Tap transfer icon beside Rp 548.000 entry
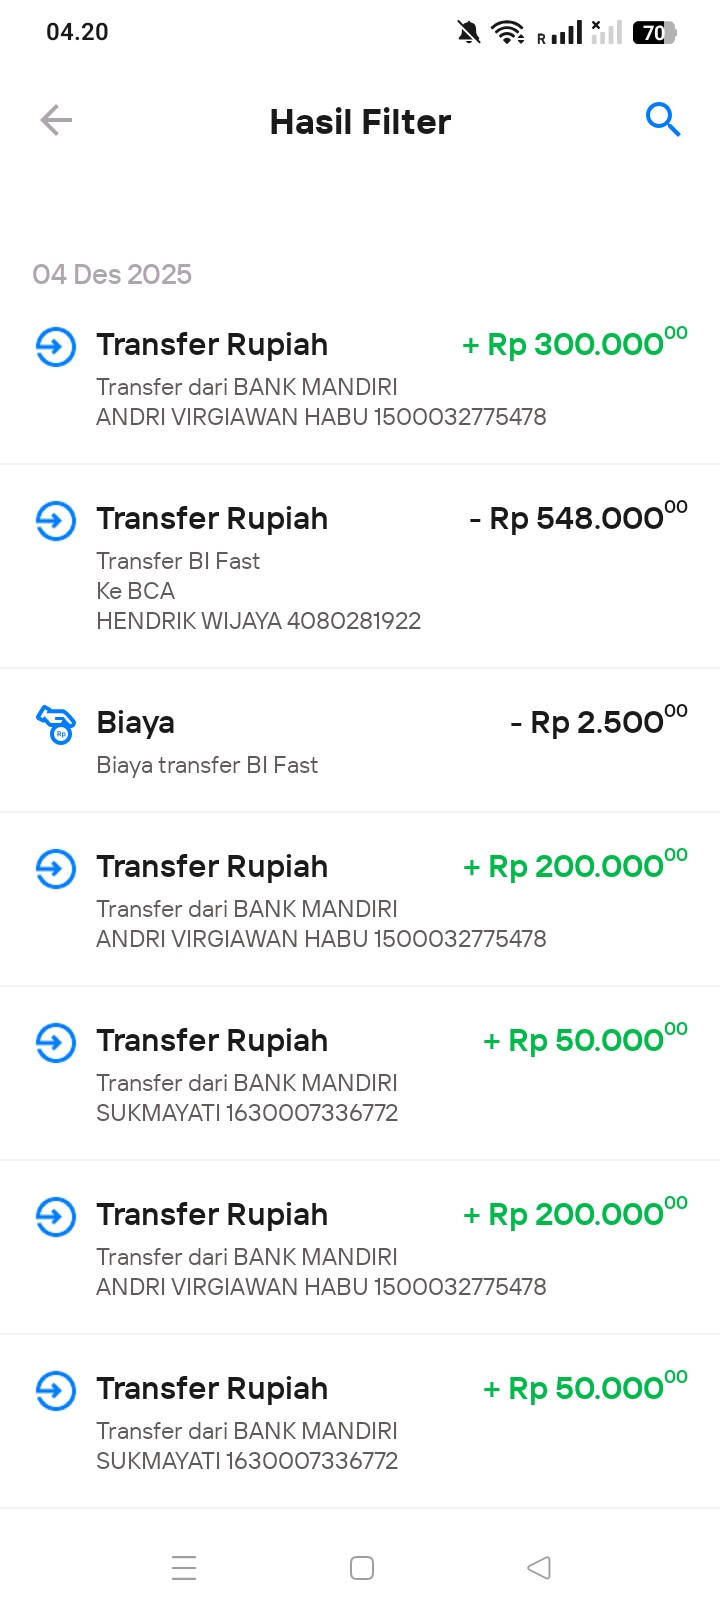Image resolution: width=720 pixels, height=1612 pixels. tap(56, 521)
